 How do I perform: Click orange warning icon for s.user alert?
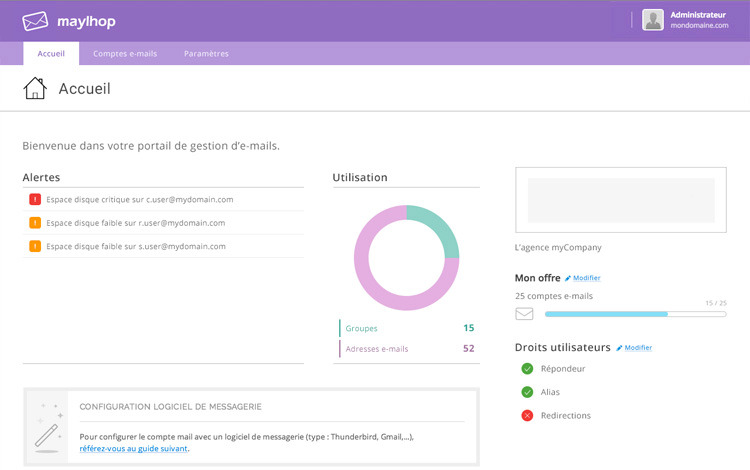pos(35,246)
